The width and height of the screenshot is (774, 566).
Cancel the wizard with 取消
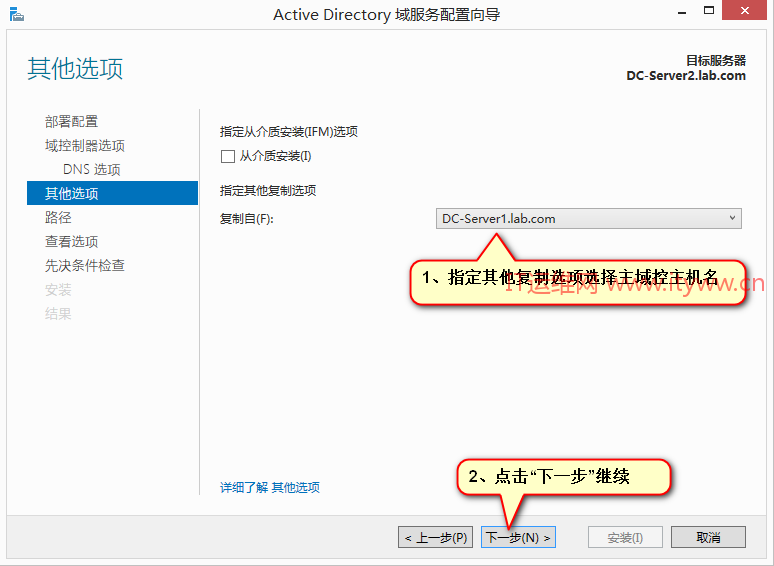point(708,537)
